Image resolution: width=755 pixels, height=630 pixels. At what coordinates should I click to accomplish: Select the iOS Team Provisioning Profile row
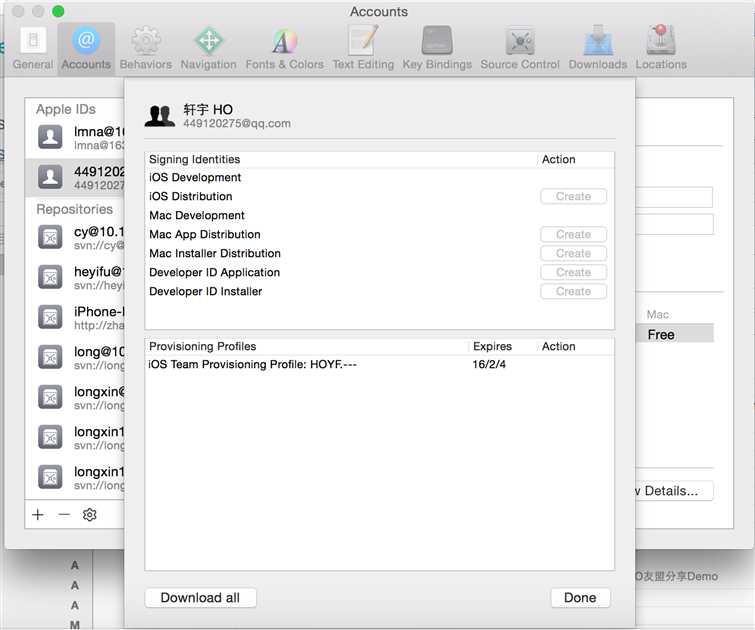[x=379, y=365]
